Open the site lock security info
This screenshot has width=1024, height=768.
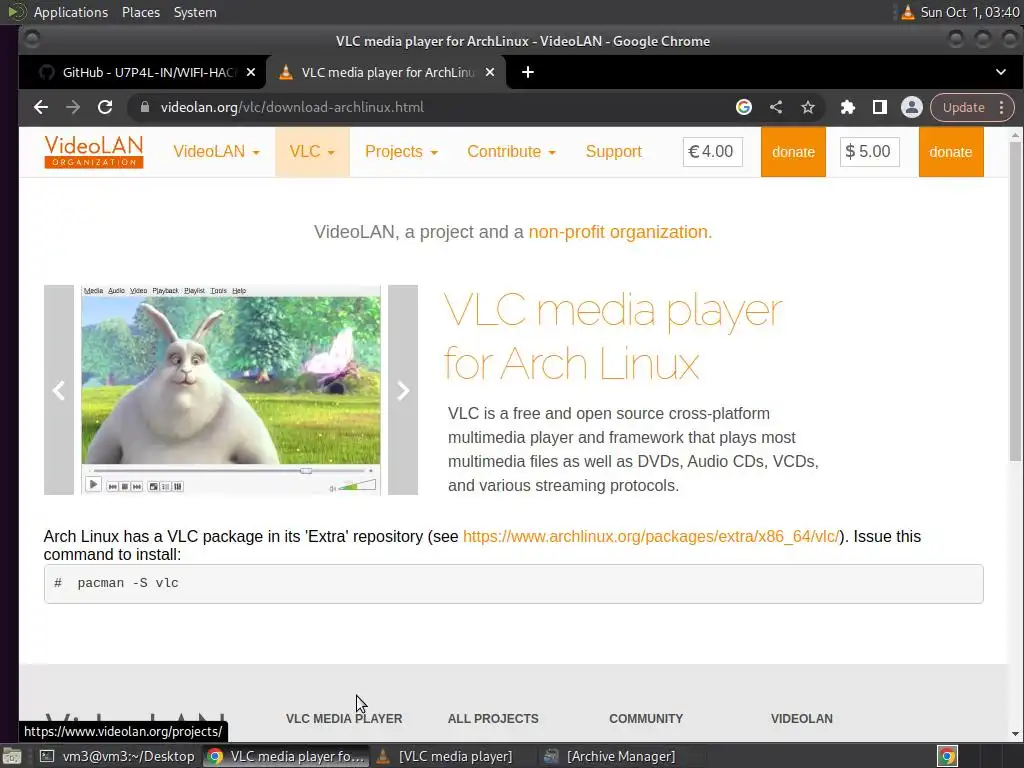pos(144,107)
